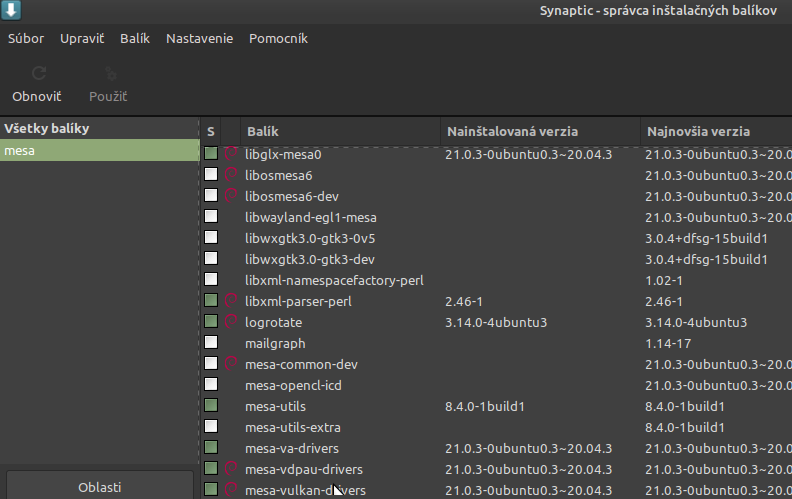
Task: Tick the mailgraph package checkbox
Action: pos(211,343)
